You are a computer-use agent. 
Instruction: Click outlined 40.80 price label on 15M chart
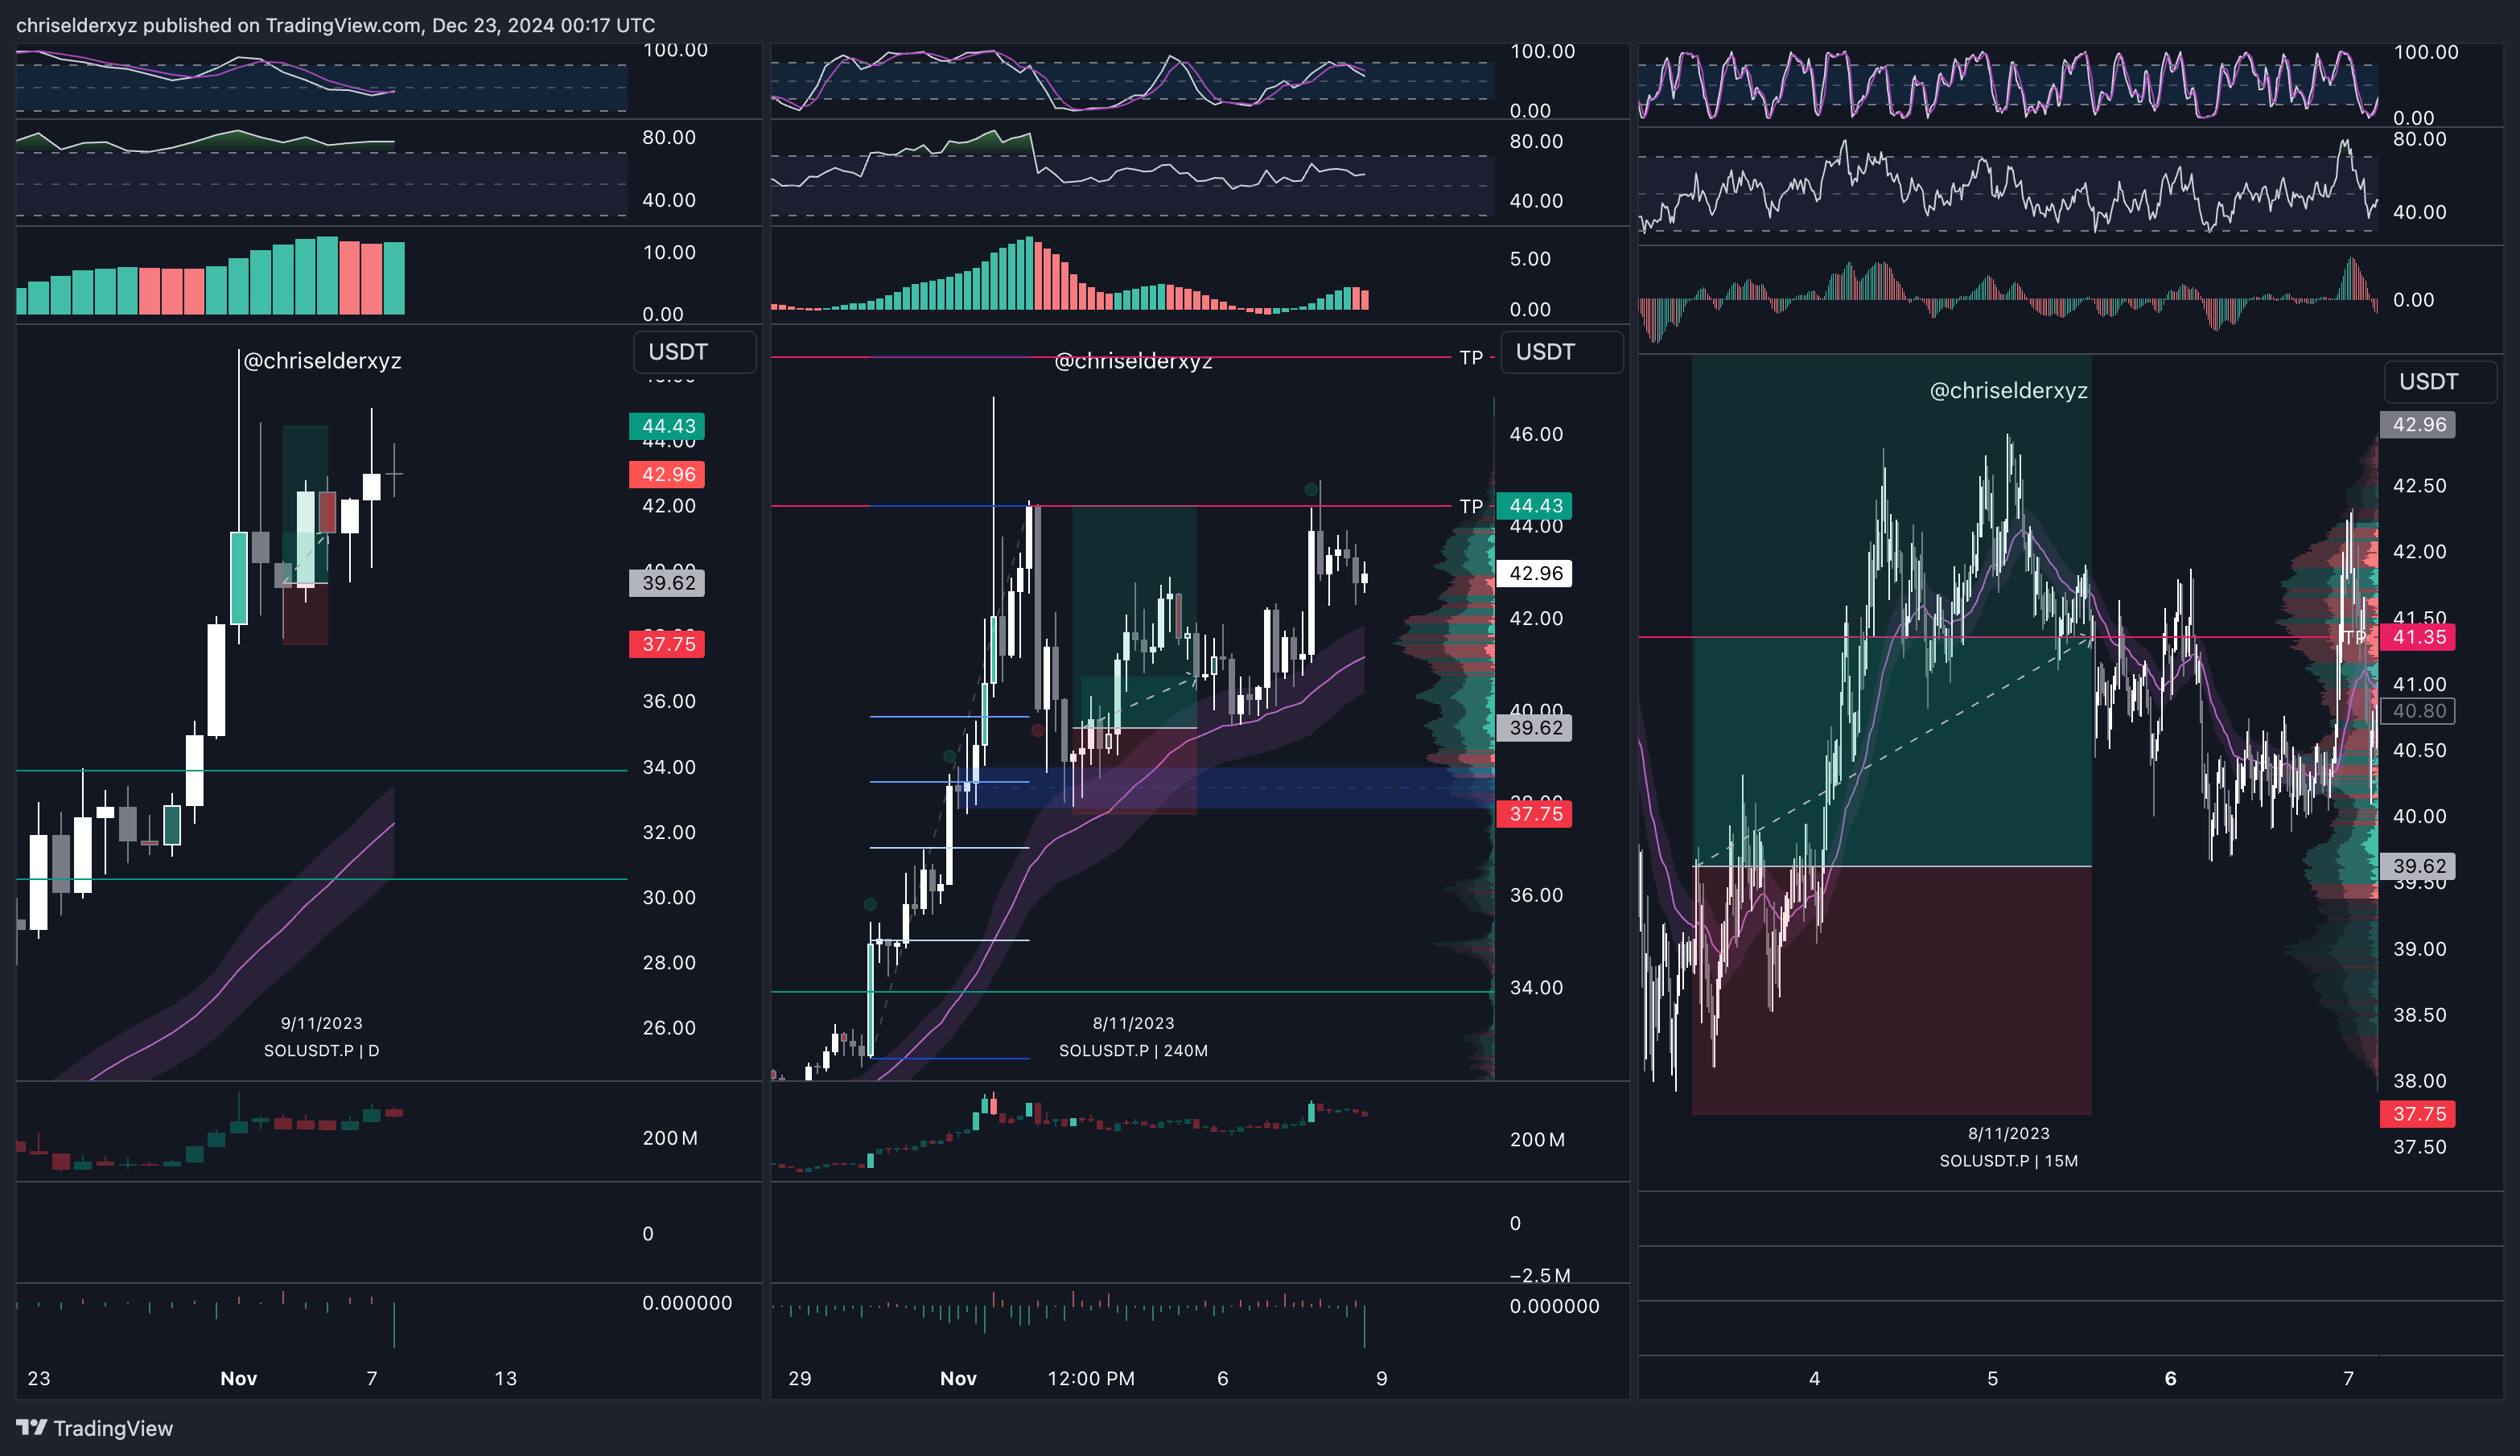(x=2418, y=711)
